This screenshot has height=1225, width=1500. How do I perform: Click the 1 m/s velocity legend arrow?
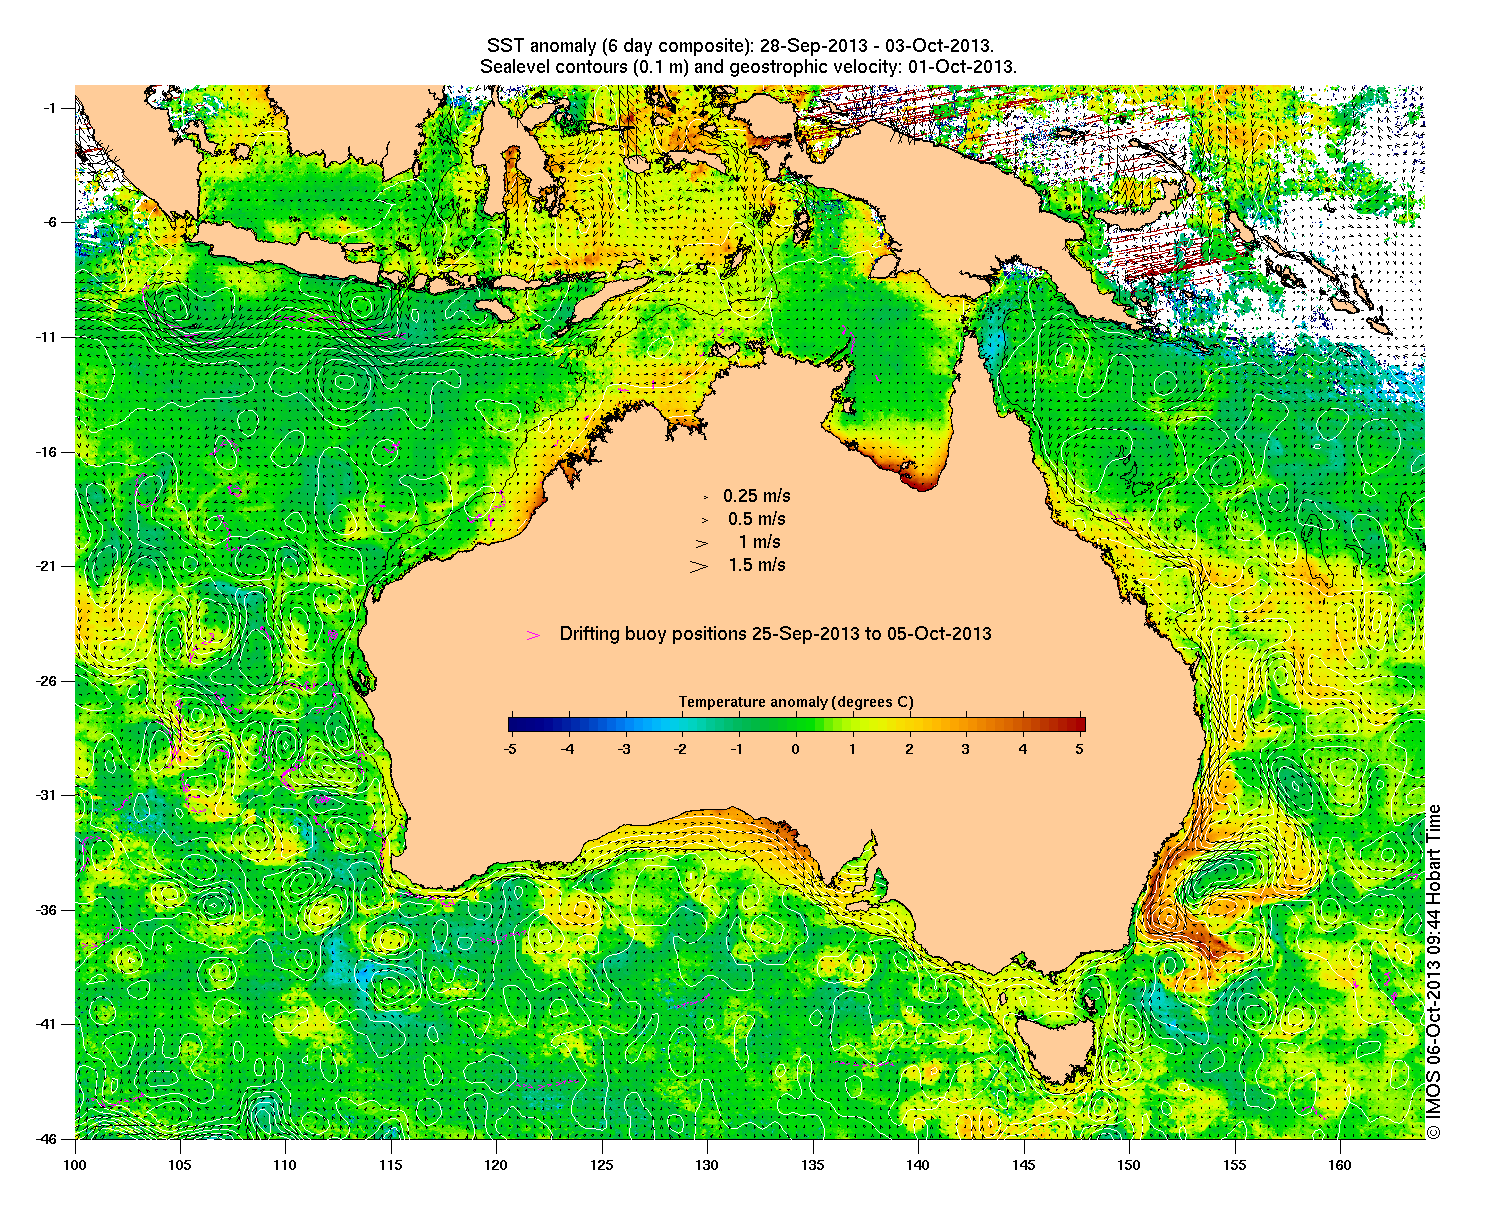point(703,543)
